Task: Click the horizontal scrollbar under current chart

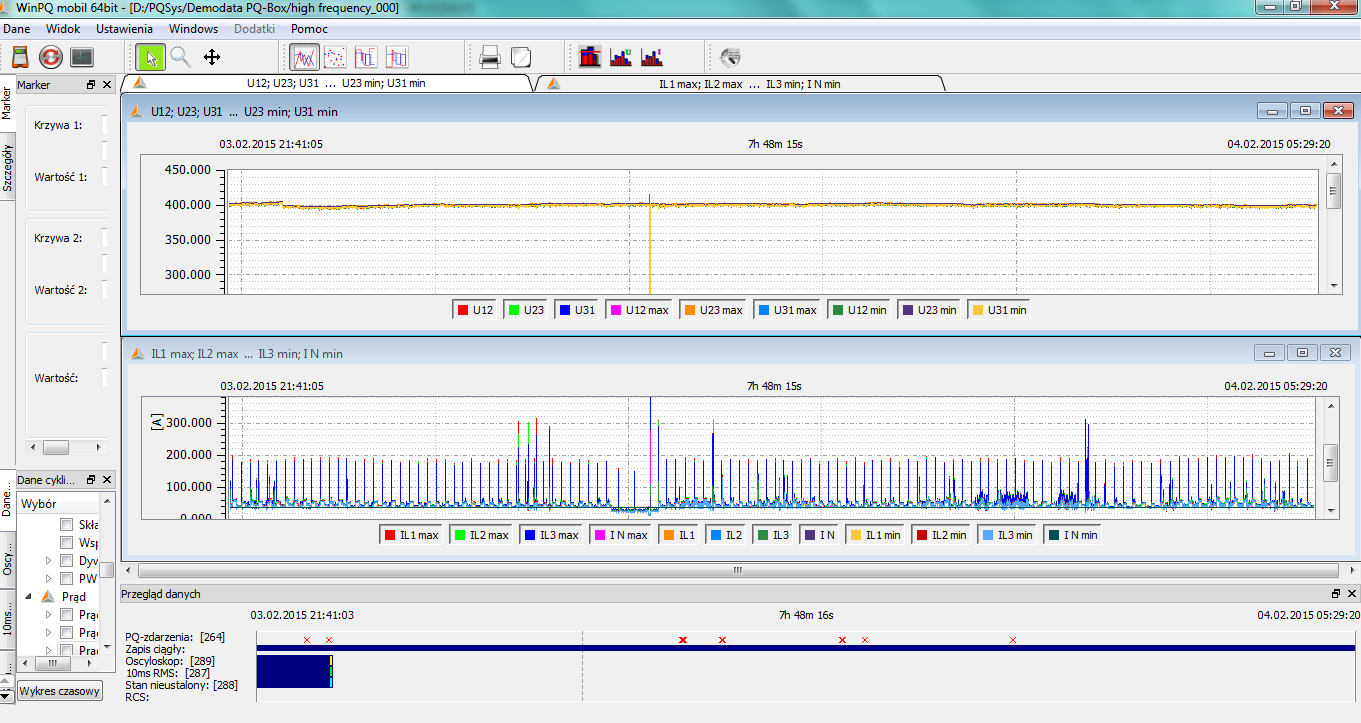Action: pos(737,571)
